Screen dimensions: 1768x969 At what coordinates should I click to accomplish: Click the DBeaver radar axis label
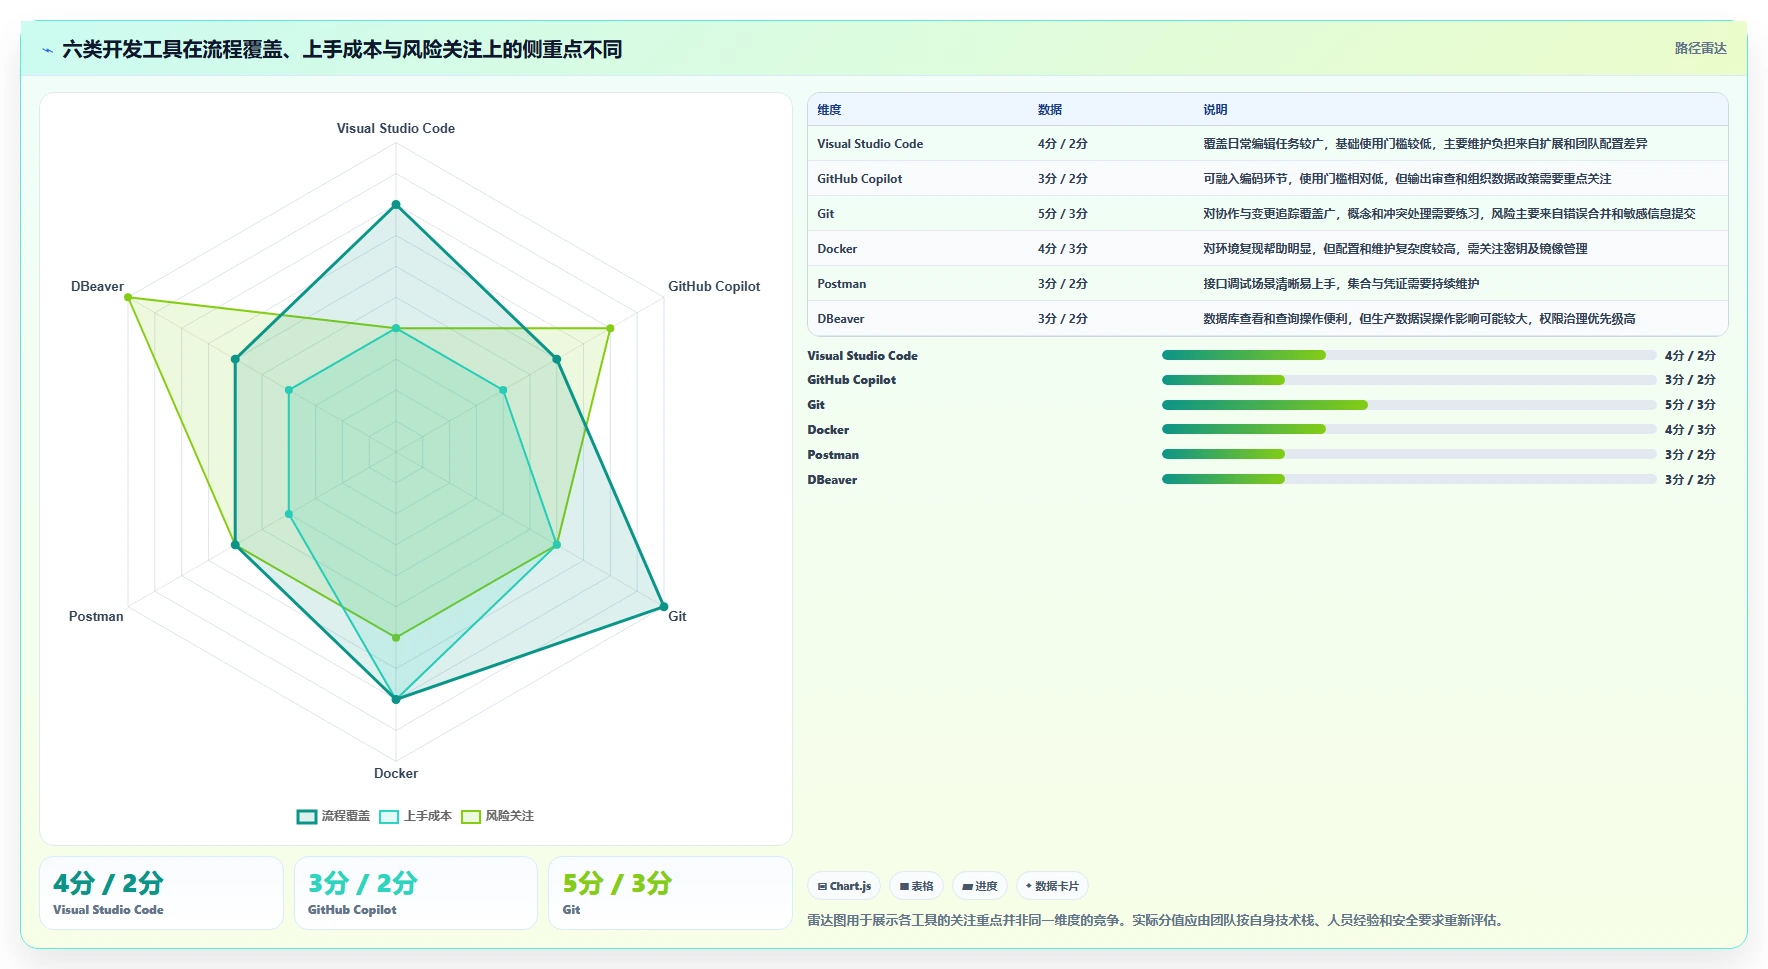[97, 286]
